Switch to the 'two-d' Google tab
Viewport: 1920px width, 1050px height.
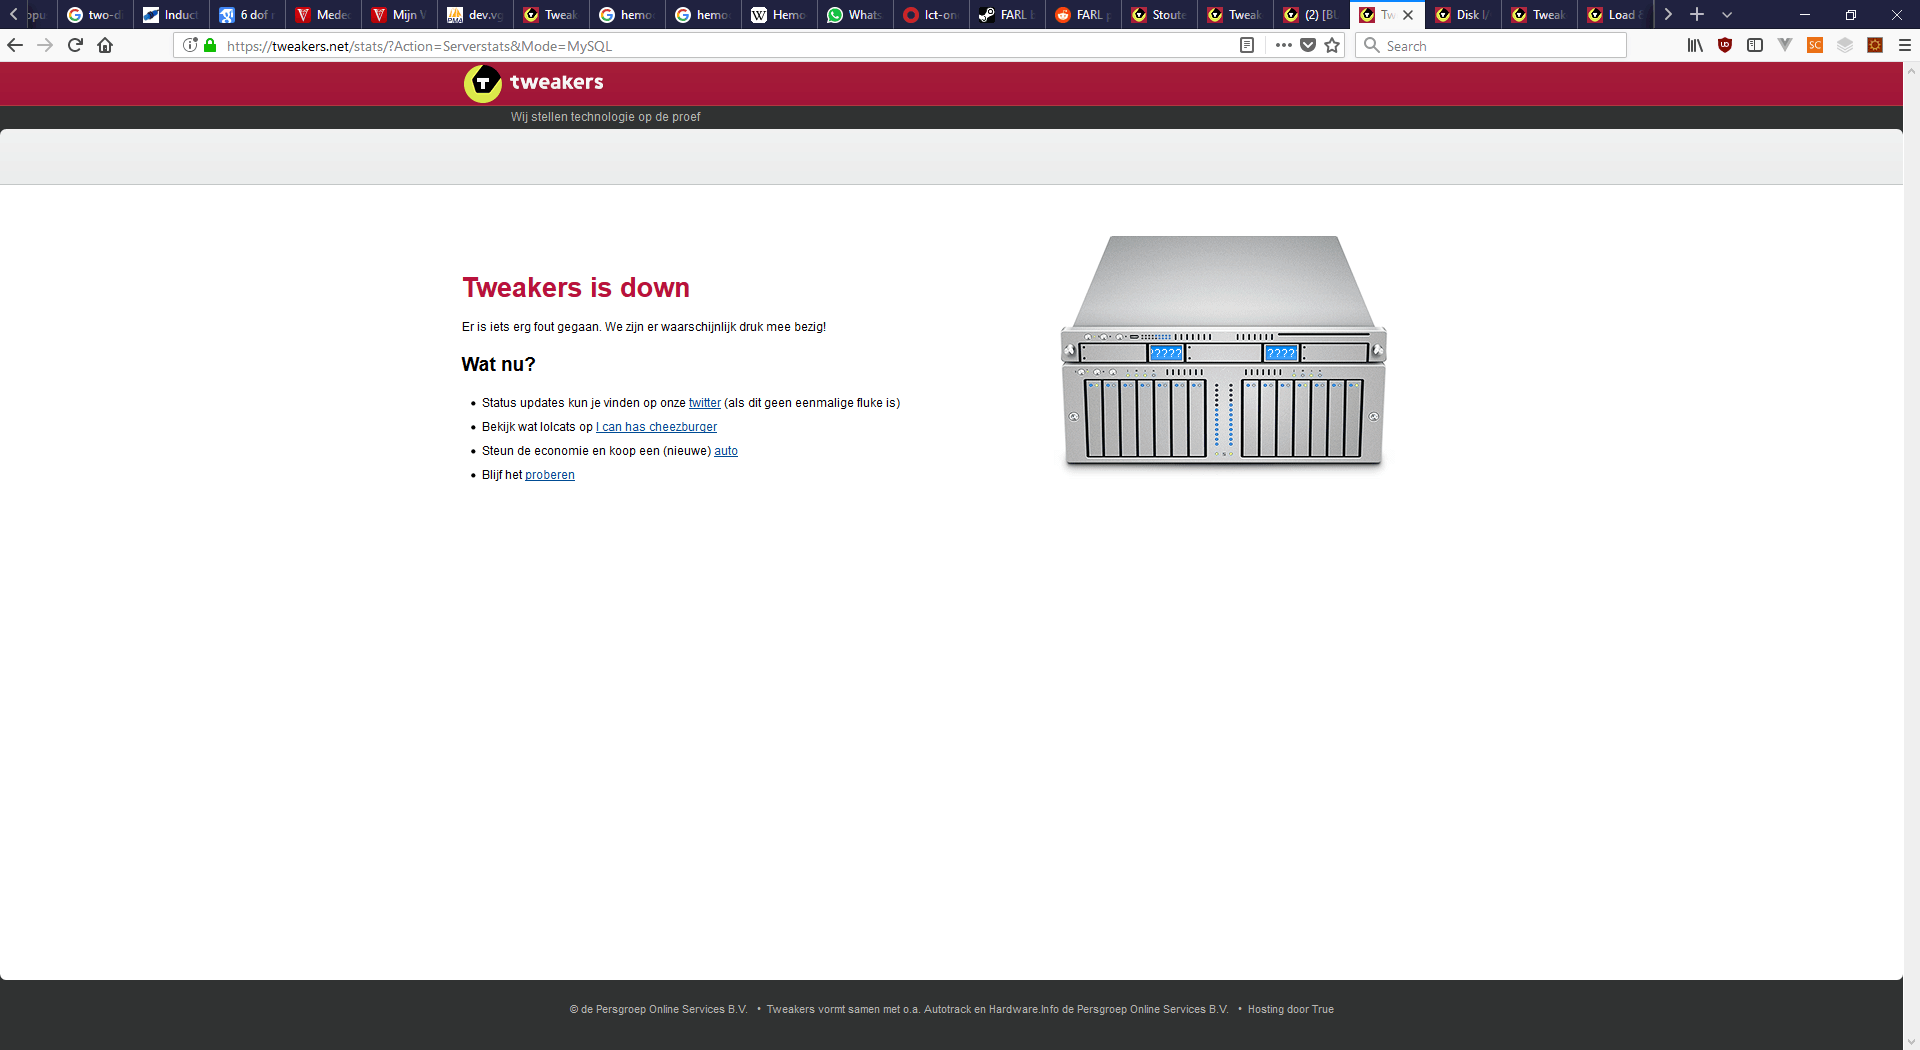pos(95,15)
